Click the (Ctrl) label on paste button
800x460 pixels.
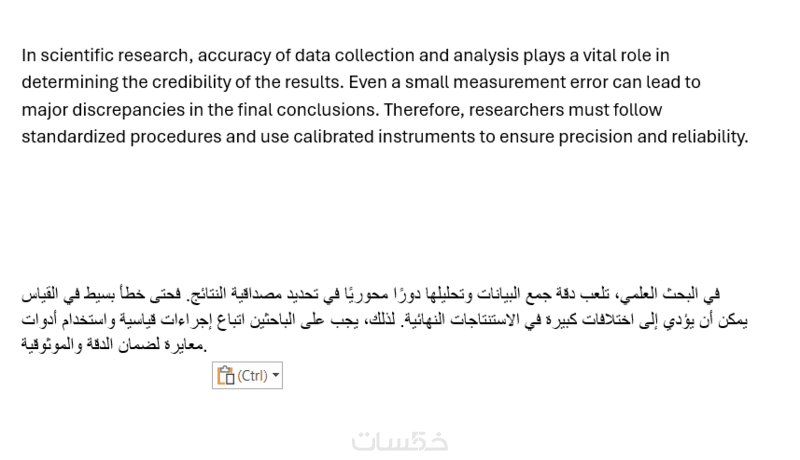point(252,376)
